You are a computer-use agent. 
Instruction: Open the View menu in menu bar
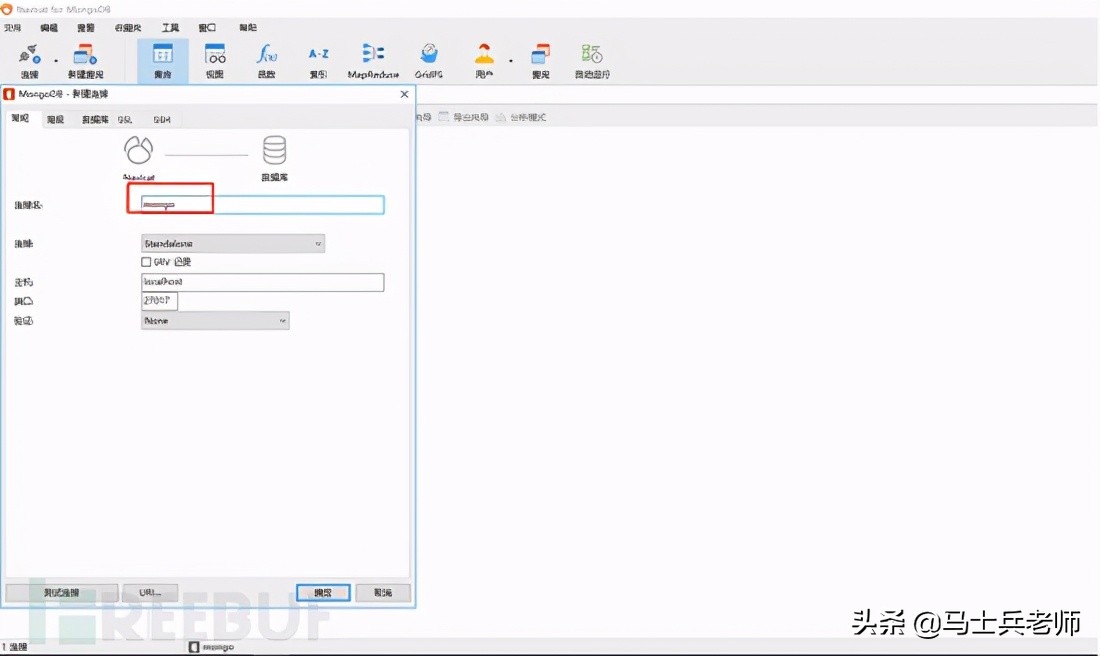click(x=86, y=27)
